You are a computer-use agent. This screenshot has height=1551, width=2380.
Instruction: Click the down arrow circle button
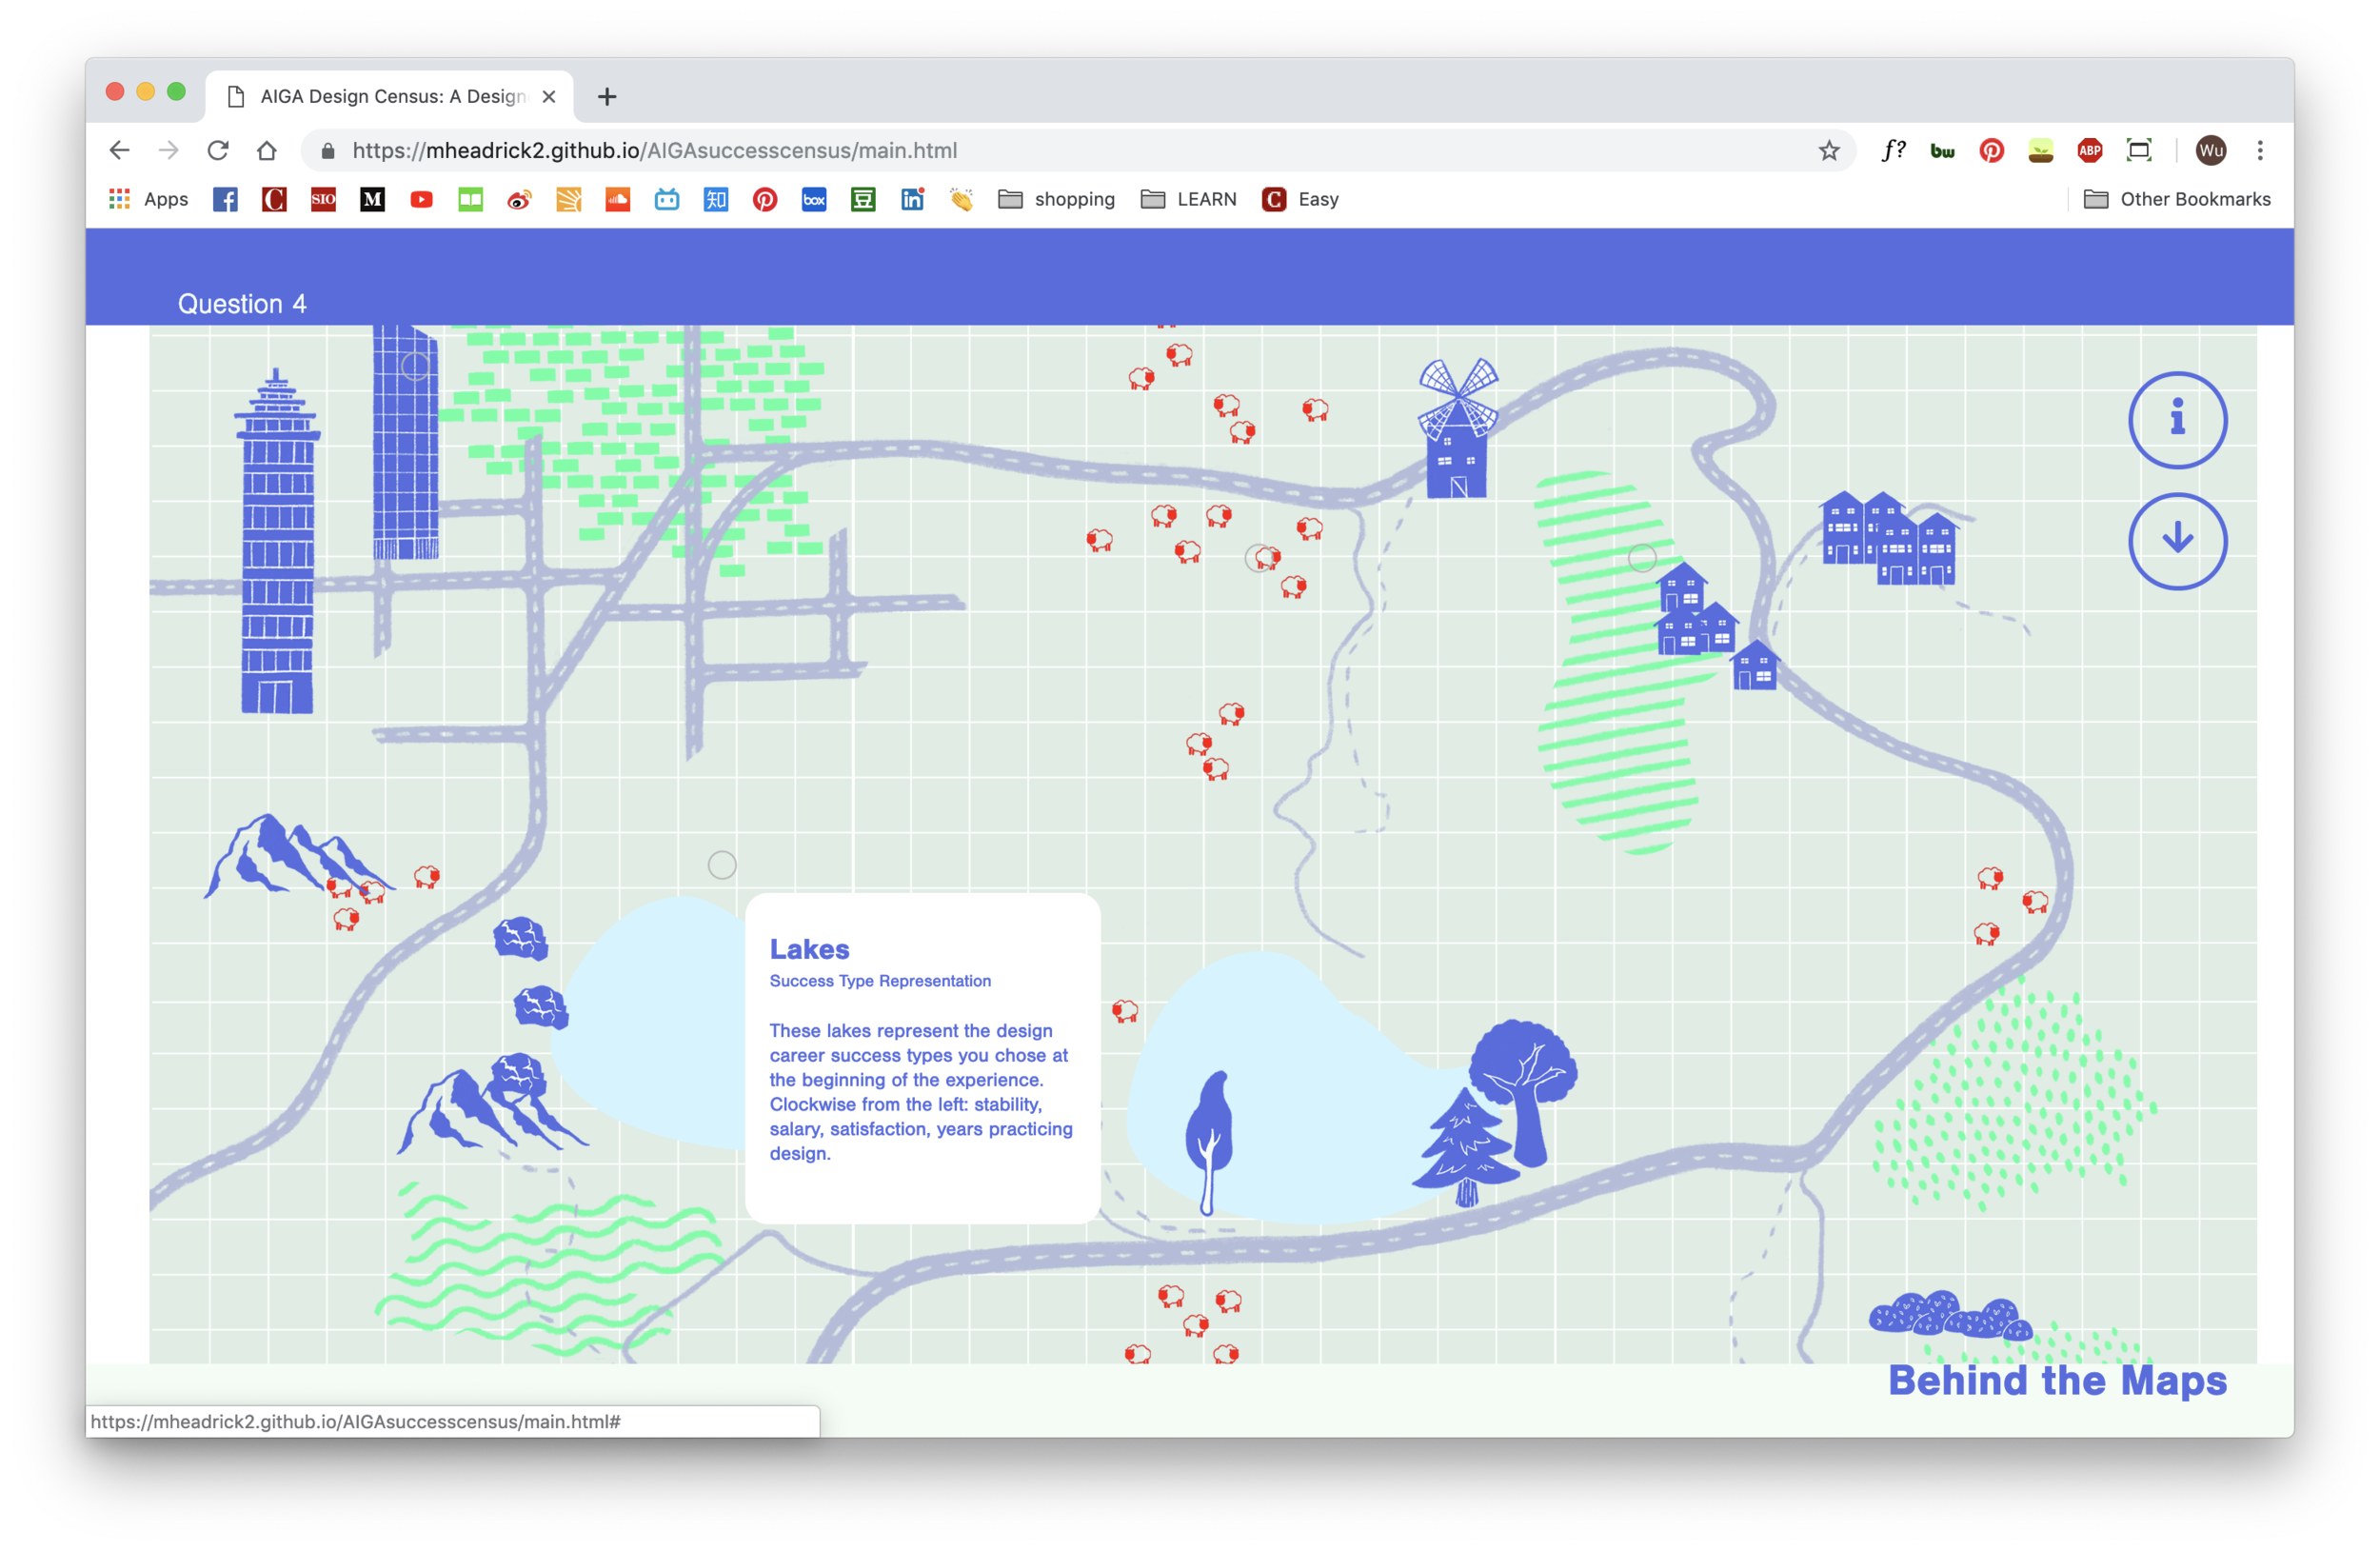[x=2176, y=540]
